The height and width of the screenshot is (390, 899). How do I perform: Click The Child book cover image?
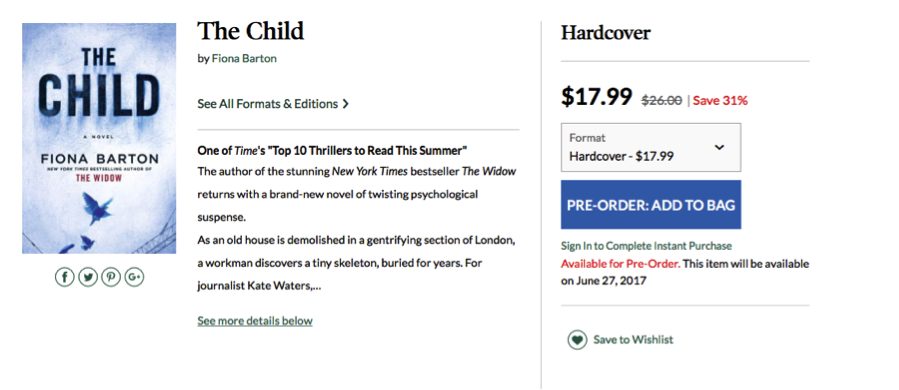point(99,138)
